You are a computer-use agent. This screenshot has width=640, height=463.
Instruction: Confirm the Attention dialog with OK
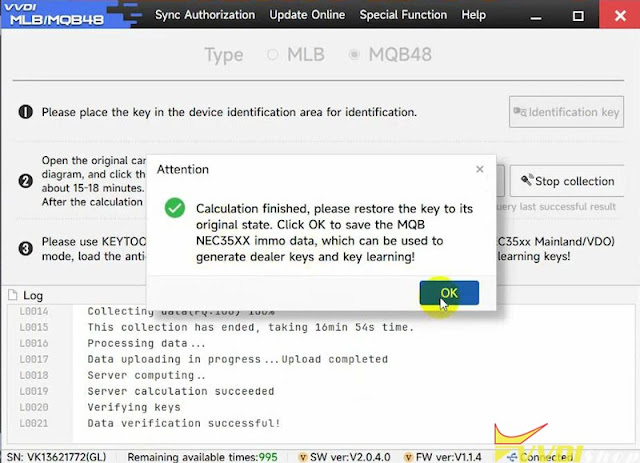coord(449,293)
